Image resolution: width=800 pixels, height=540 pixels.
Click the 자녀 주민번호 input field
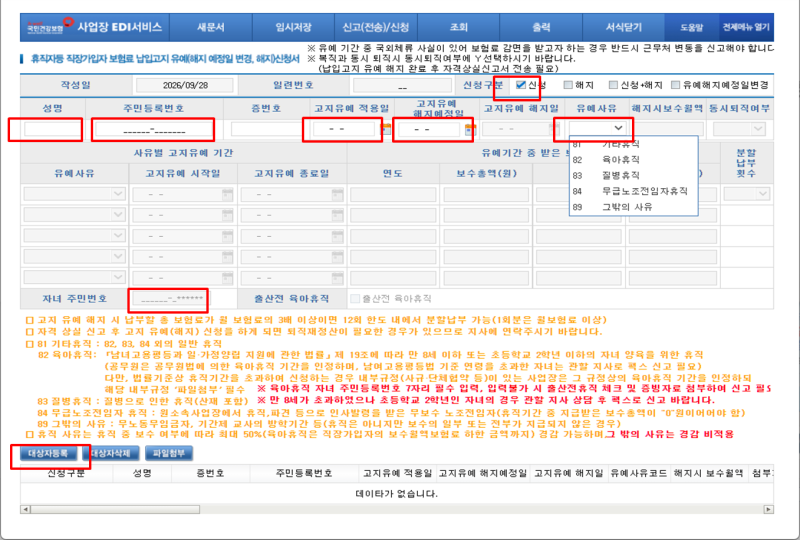point(169,299)
